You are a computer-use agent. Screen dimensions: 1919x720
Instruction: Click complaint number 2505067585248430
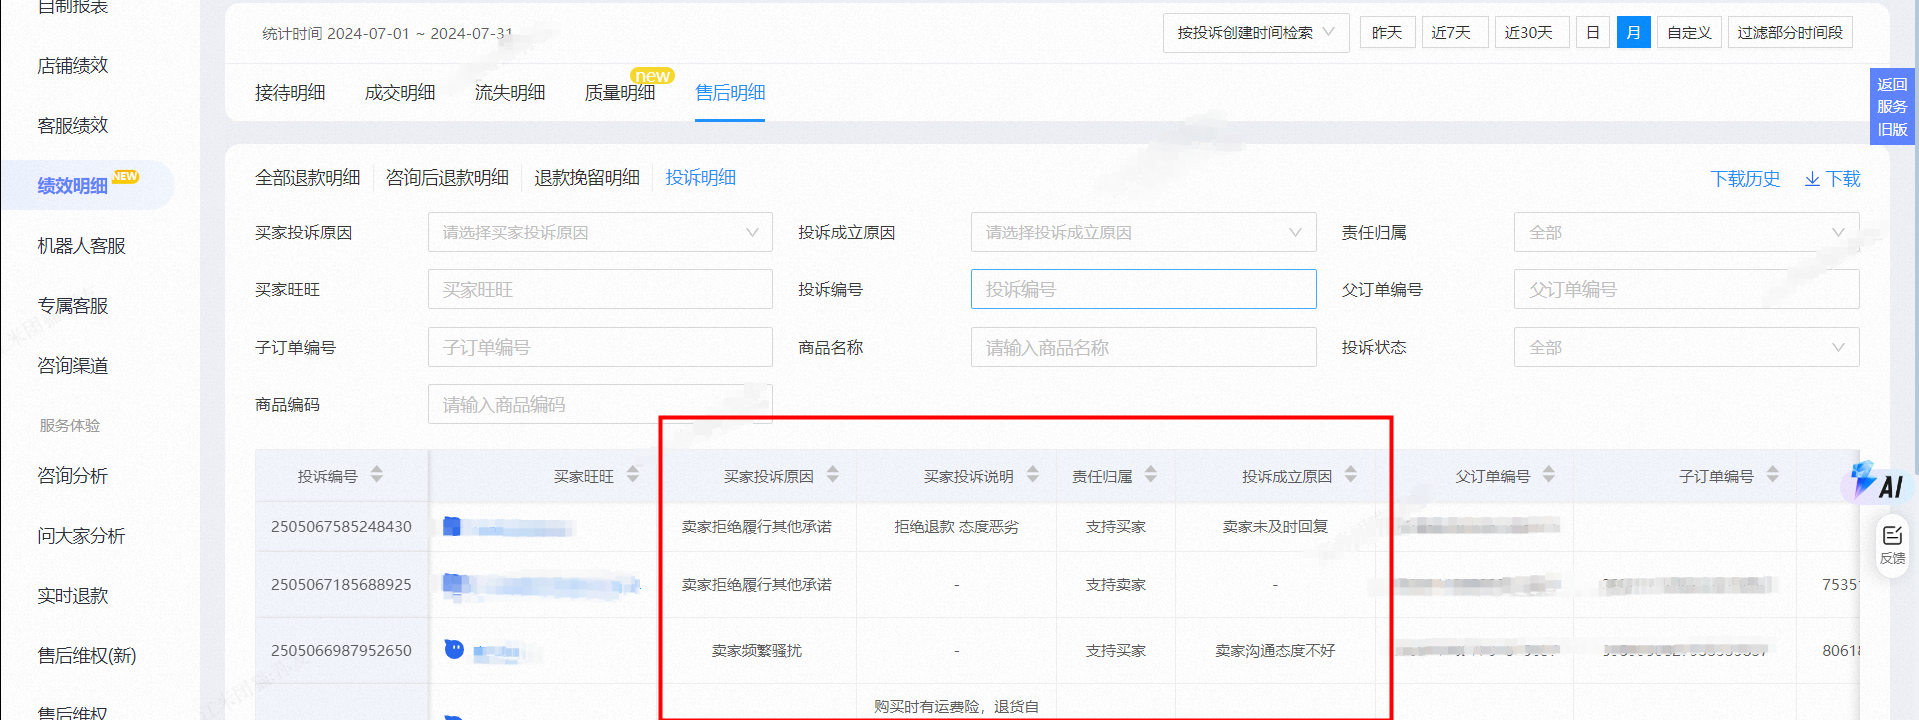coord(341,526)
